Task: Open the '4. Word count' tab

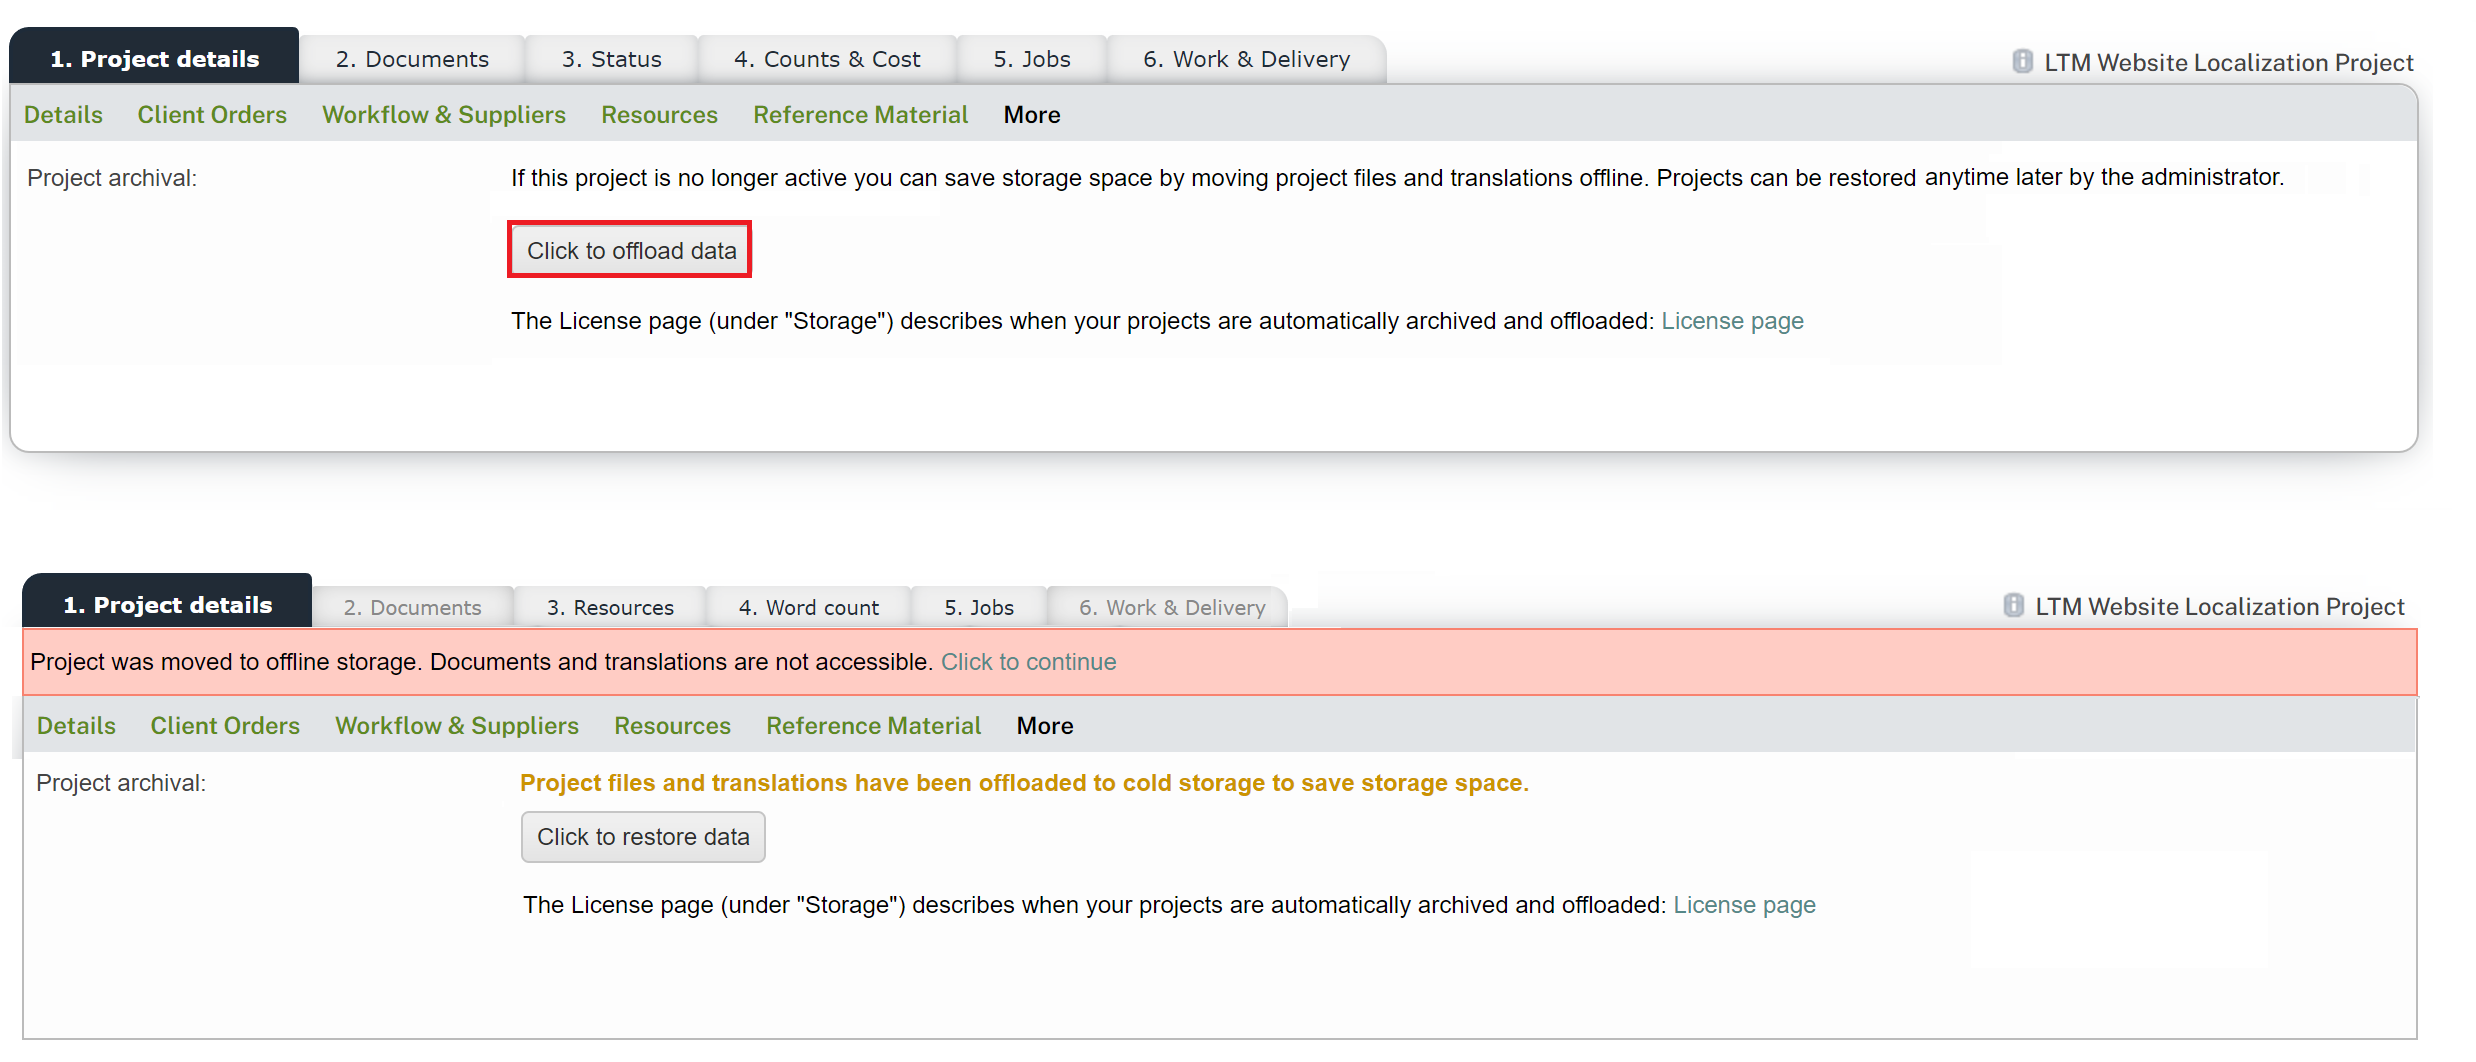Action: [x=808, y=608]
